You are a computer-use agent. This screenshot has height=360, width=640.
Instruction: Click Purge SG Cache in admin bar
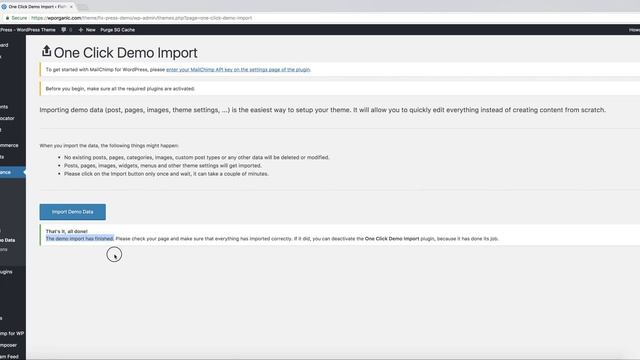(118, 30)
